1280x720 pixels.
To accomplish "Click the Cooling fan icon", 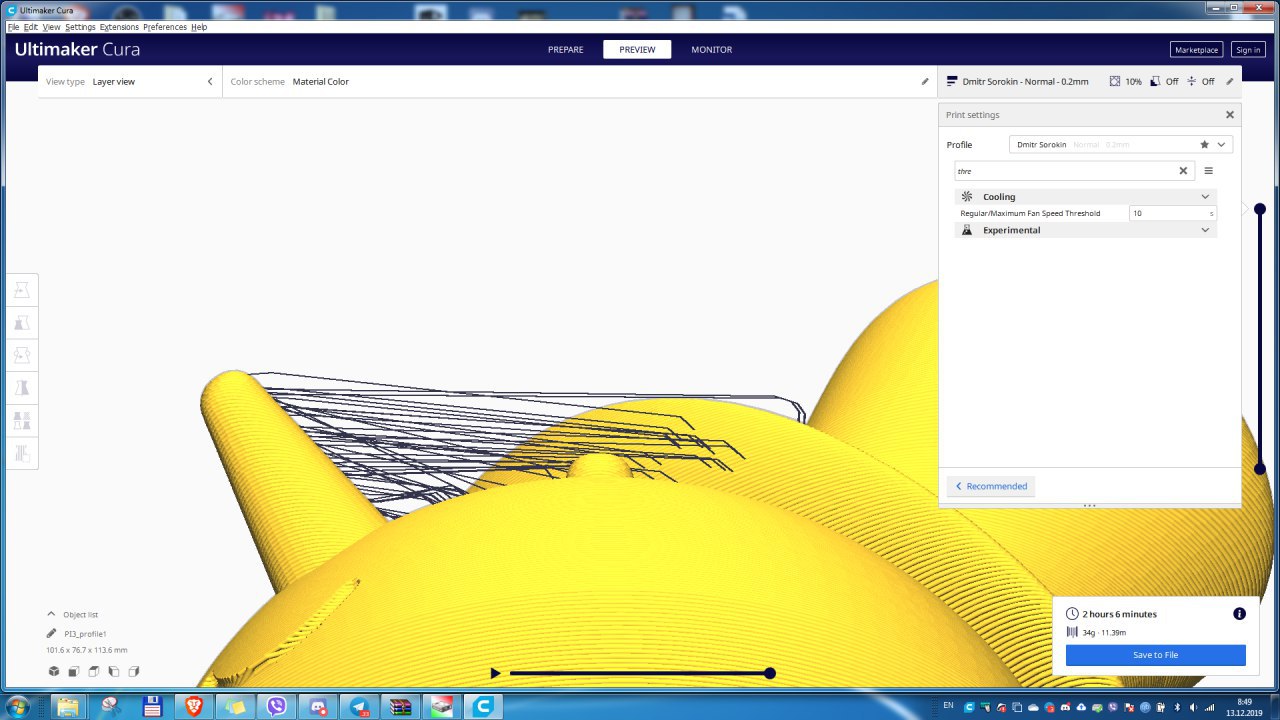I will click(967, 196).
